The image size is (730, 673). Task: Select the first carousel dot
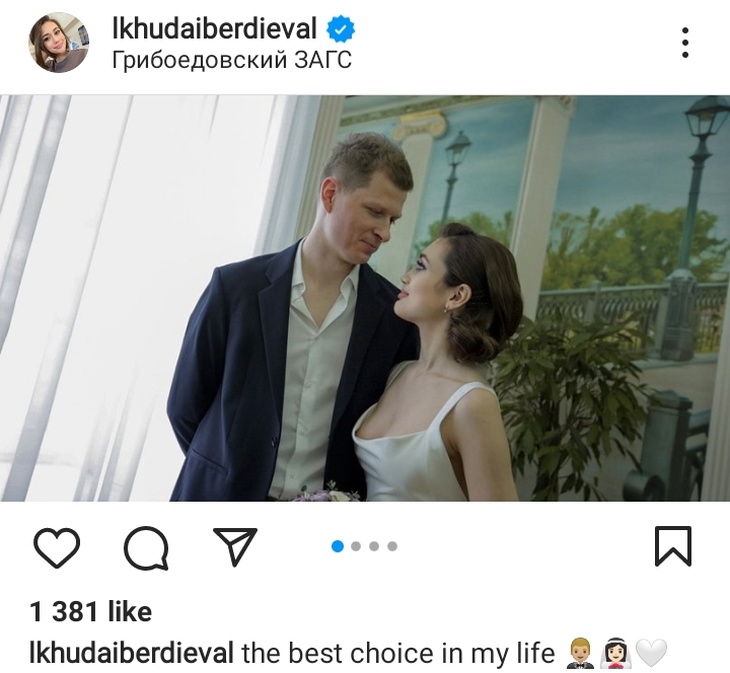(338, 546)
